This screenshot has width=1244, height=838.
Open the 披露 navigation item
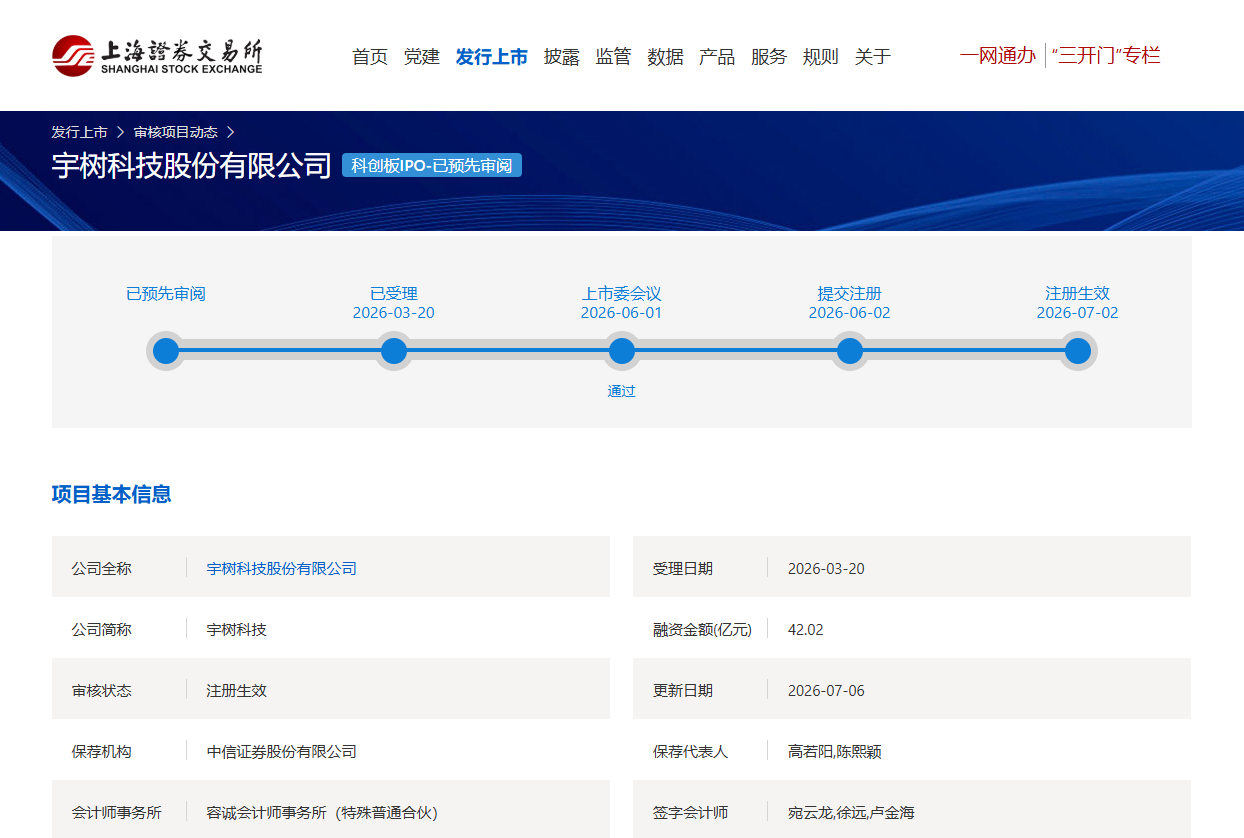click(x=562, y=57)
